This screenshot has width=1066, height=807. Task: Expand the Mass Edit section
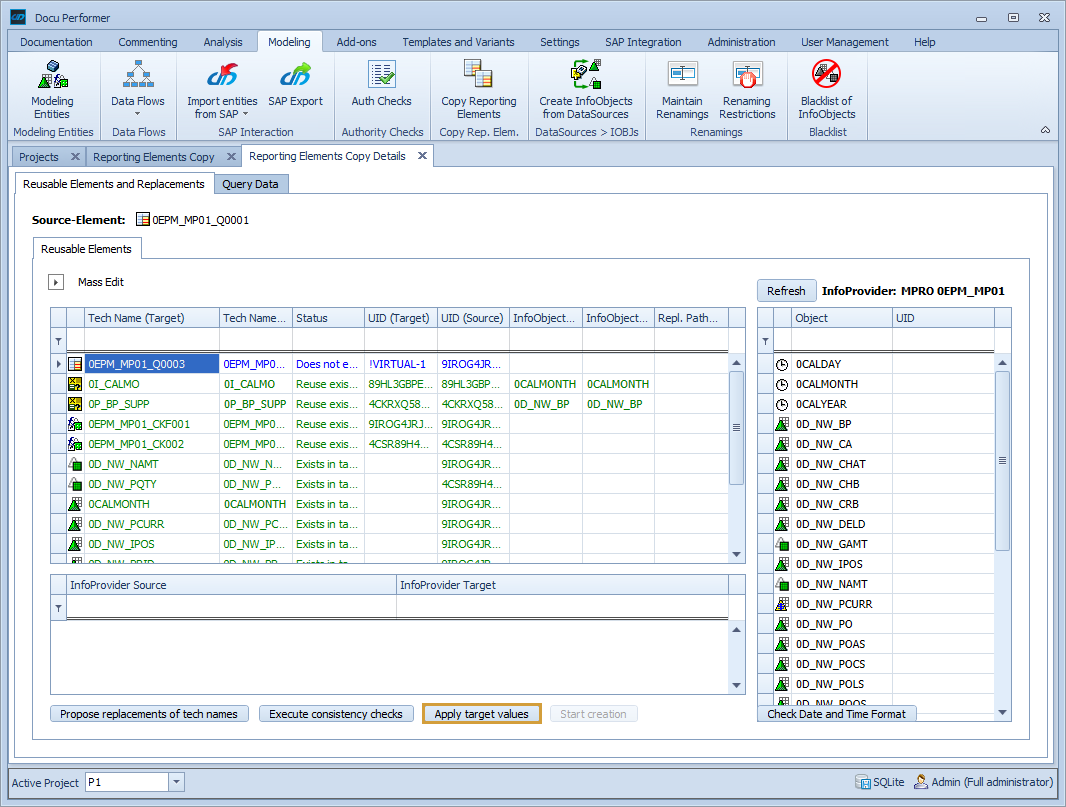(x=55, y=281)
